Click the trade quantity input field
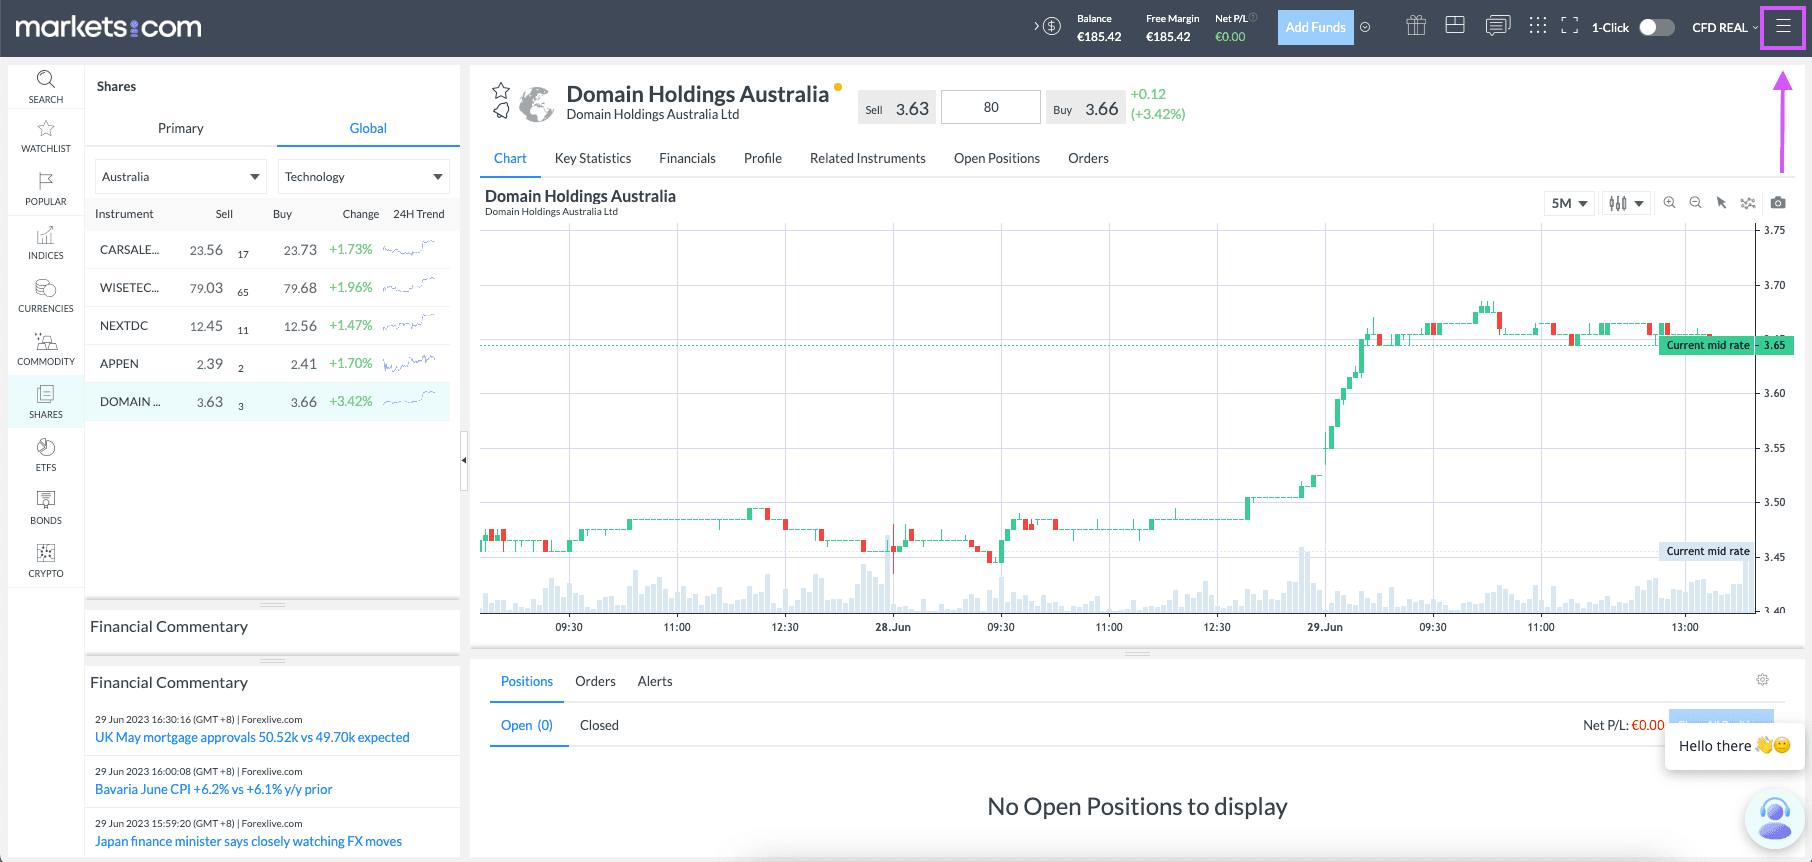This screenshot has height=862, width=1812. (x=991, y=108)
